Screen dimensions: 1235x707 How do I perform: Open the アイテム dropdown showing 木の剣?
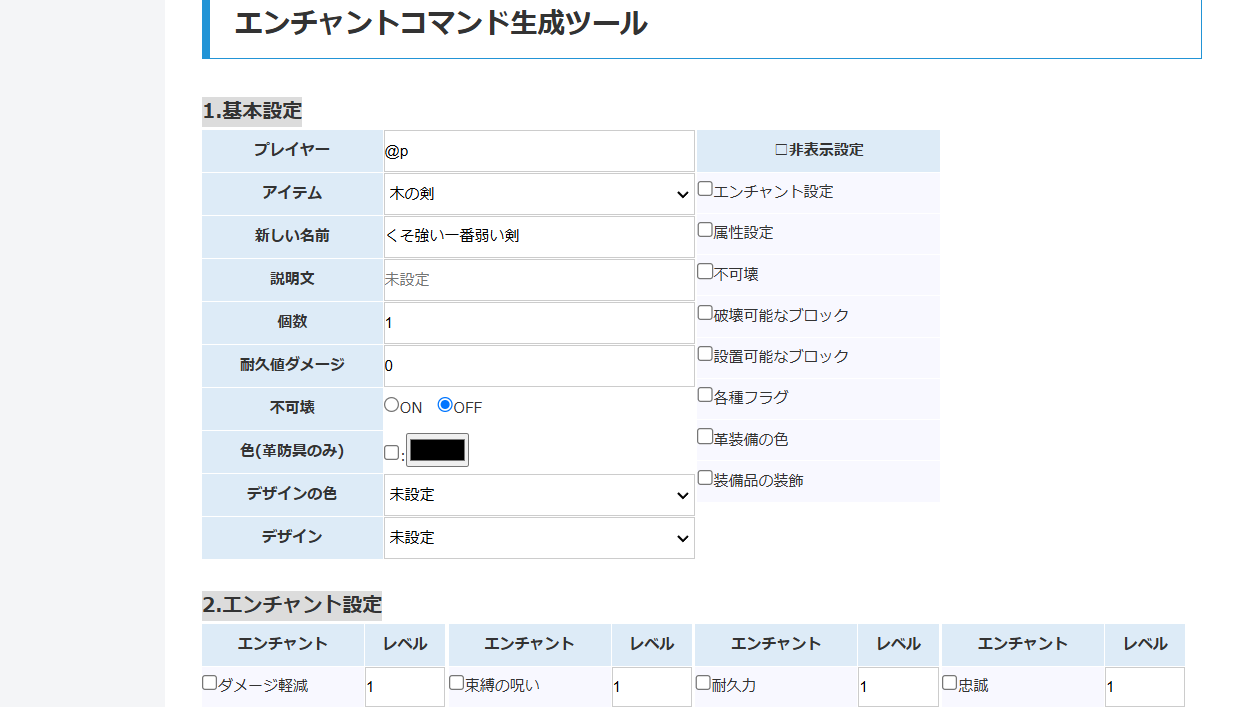tap(539, 194)
